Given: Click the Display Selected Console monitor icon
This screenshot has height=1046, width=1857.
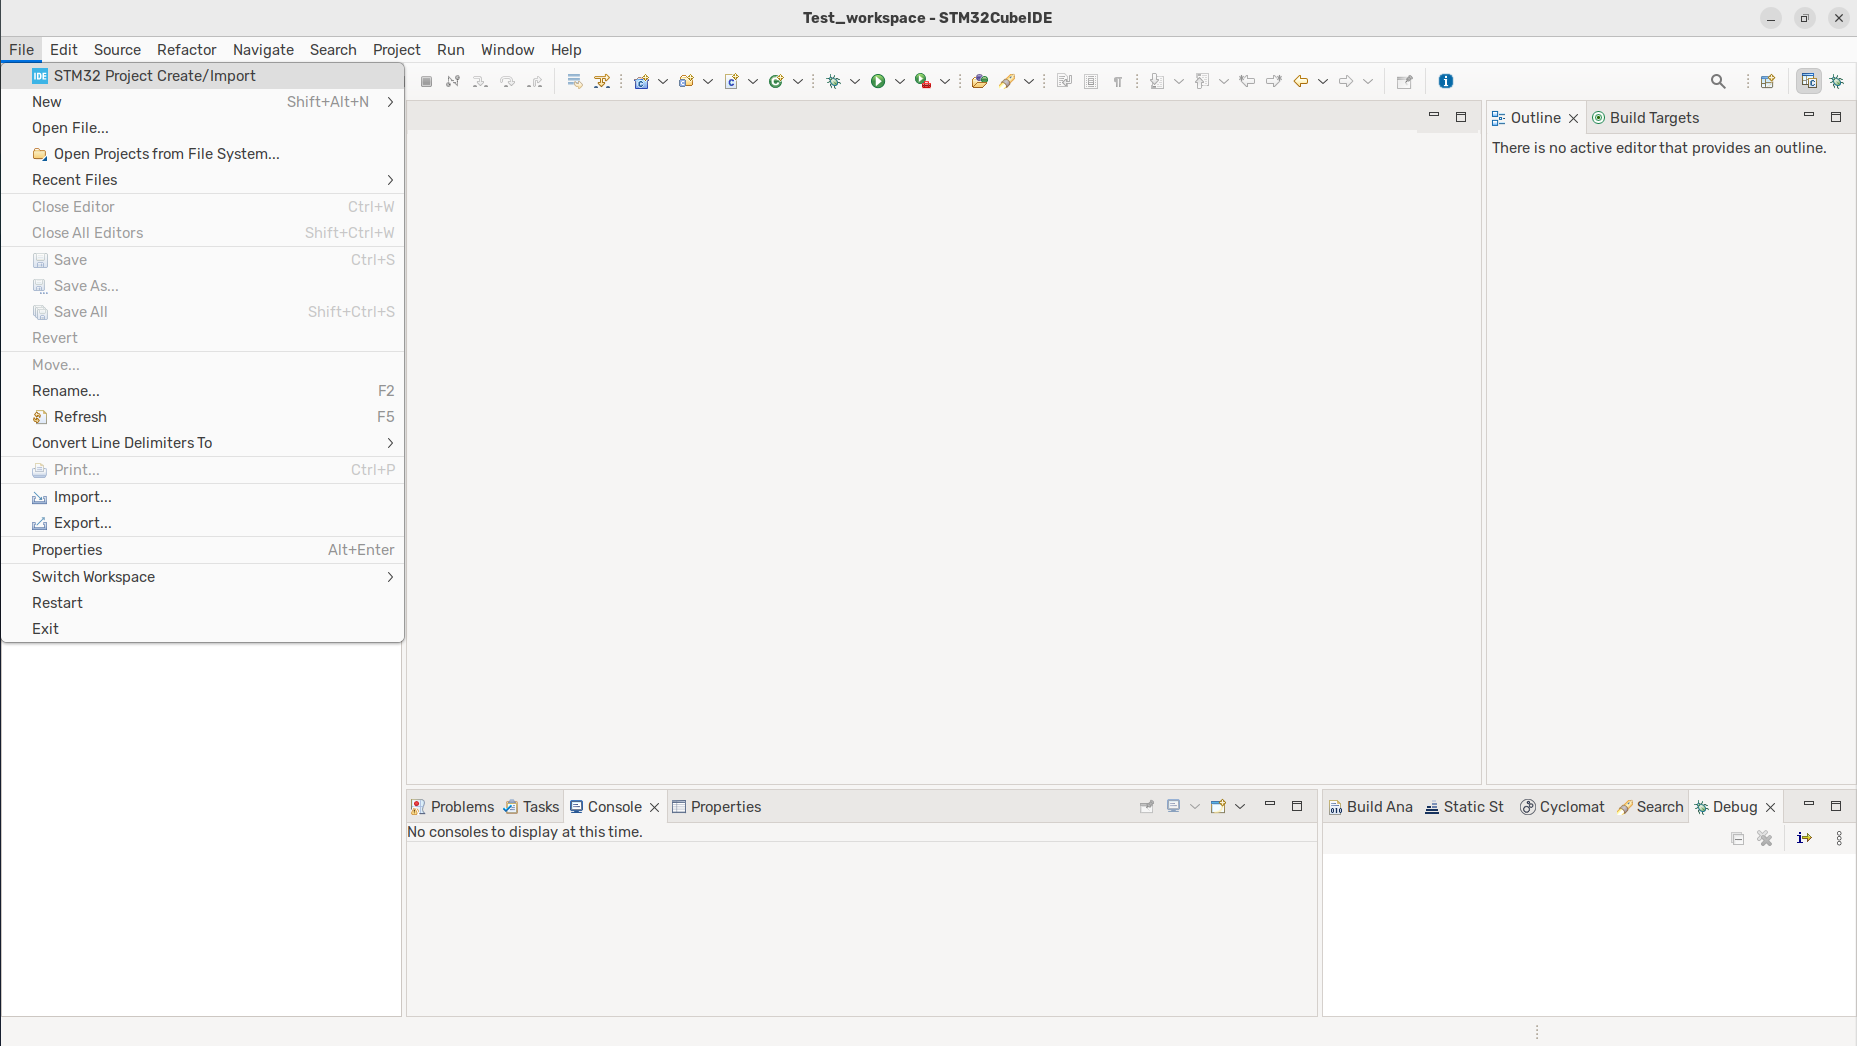Looking at the screenshot, I should 1174,807.
